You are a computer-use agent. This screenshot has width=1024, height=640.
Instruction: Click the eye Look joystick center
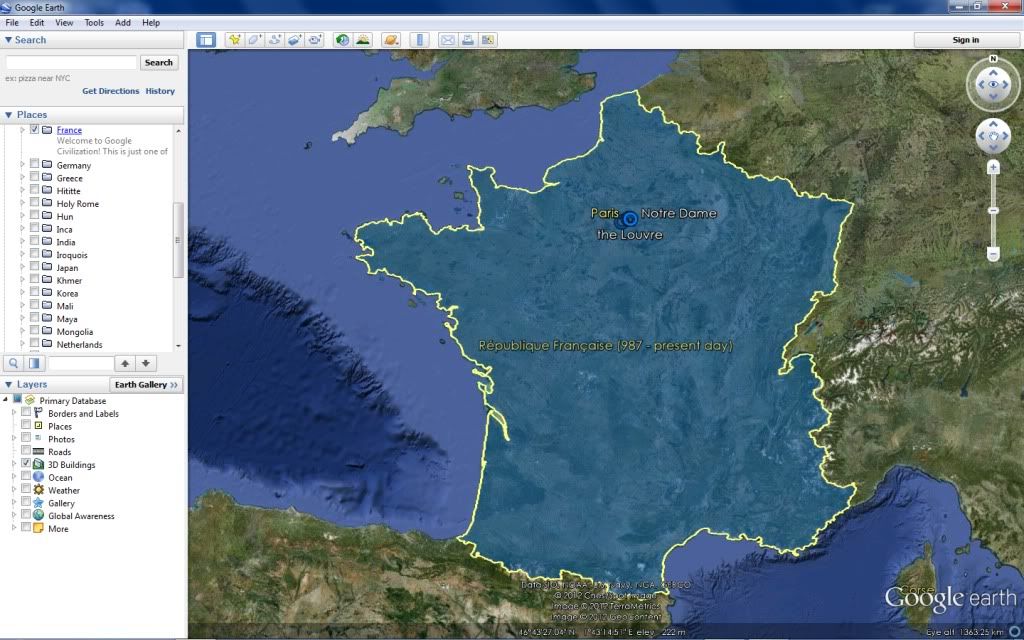tap(993, 84)
